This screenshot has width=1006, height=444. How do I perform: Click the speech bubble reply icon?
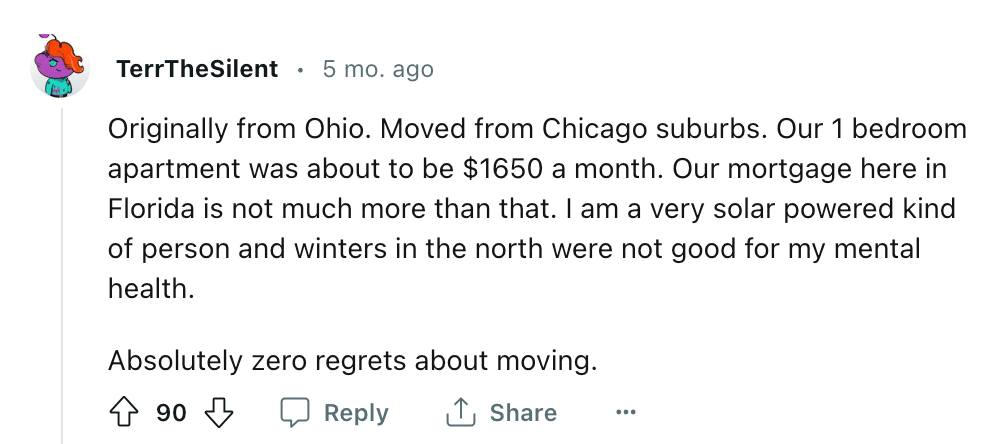coord(296,413)
